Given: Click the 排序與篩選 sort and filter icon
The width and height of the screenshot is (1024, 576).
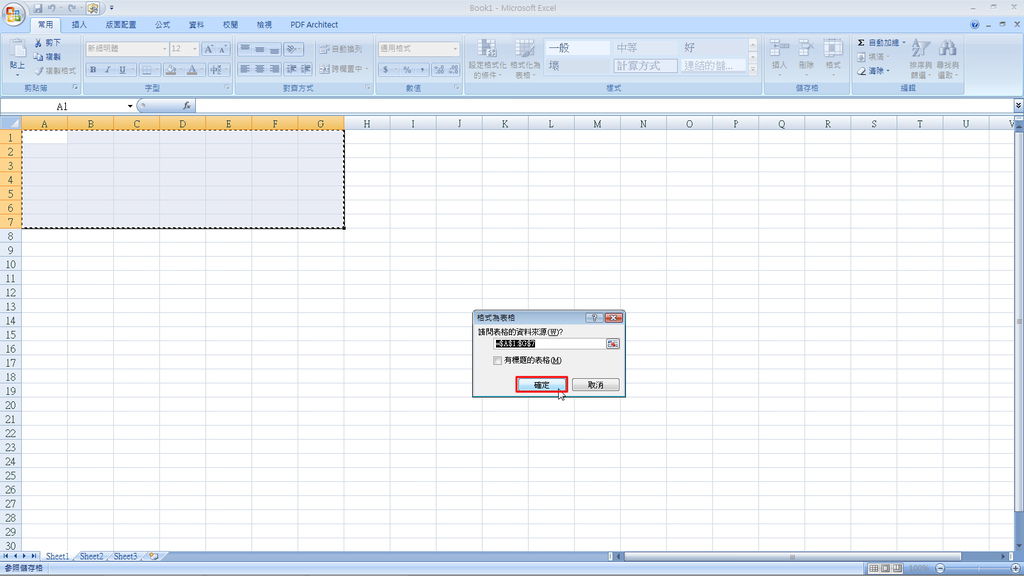Looking at the screenshot, I should click(920, 49).
